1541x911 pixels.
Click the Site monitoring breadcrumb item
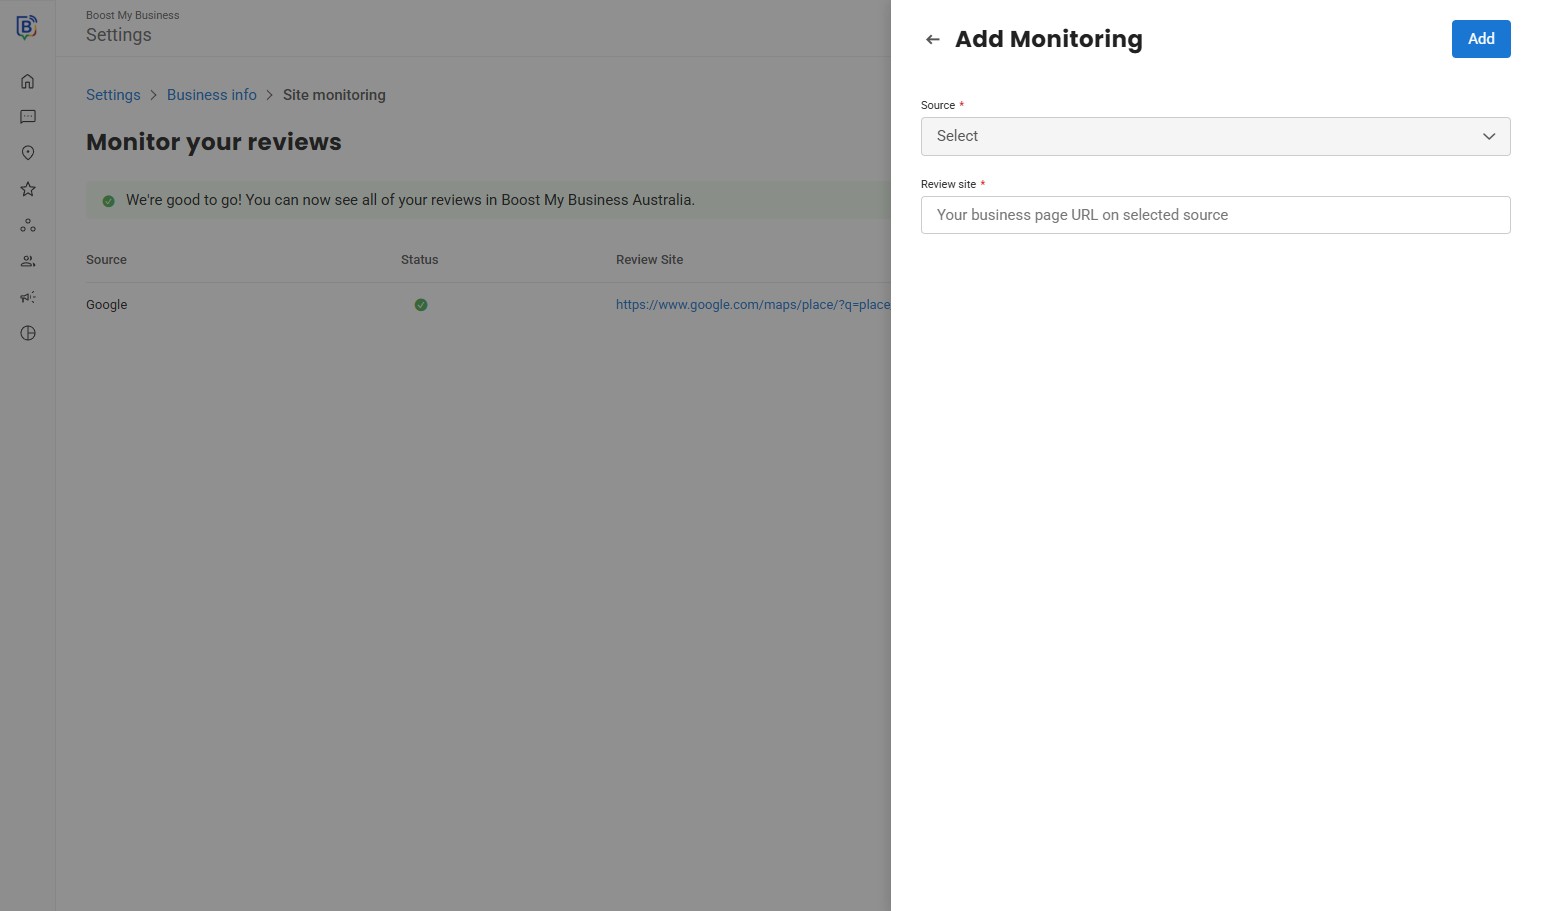[x=334, y=95]
